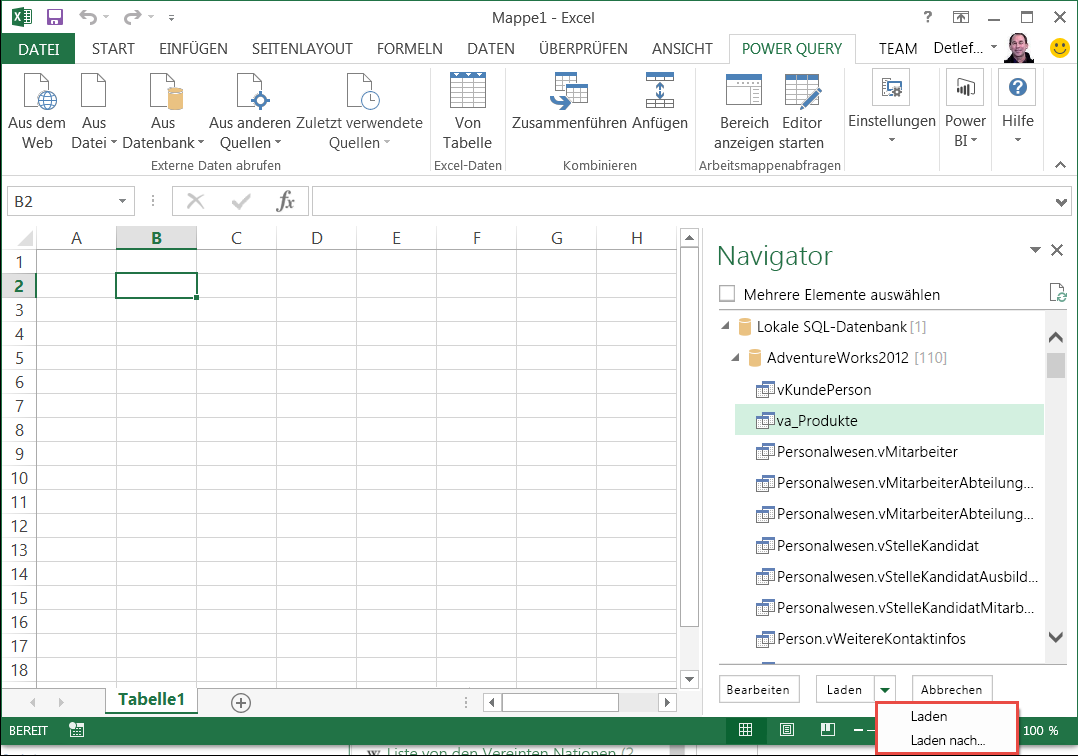This screenshot has height=756, width=1078.
Task: Switch to the FORMELN ribbon tab
Action: coord(410,49)
